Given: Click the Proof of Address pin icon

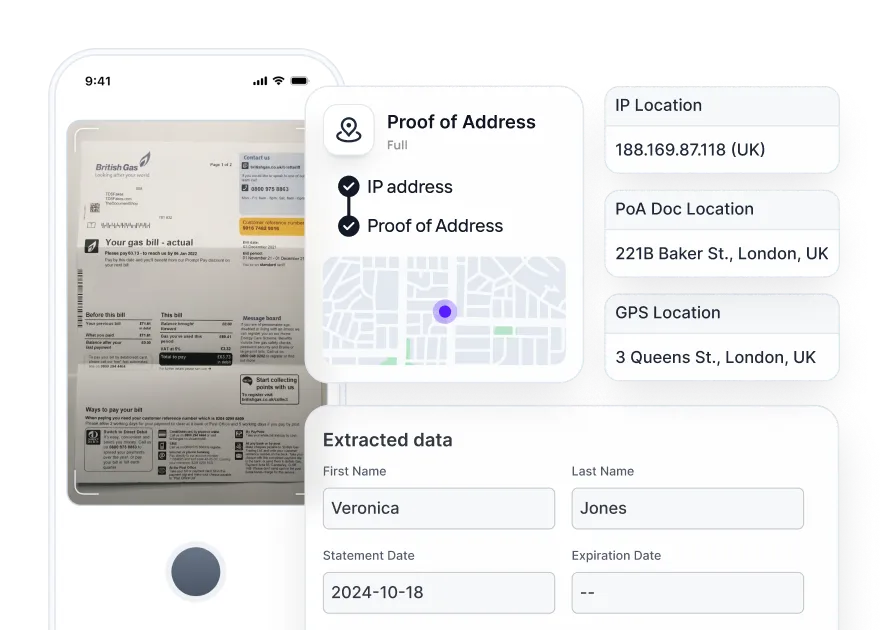Looking at the screenshot, I should [348, 130].
